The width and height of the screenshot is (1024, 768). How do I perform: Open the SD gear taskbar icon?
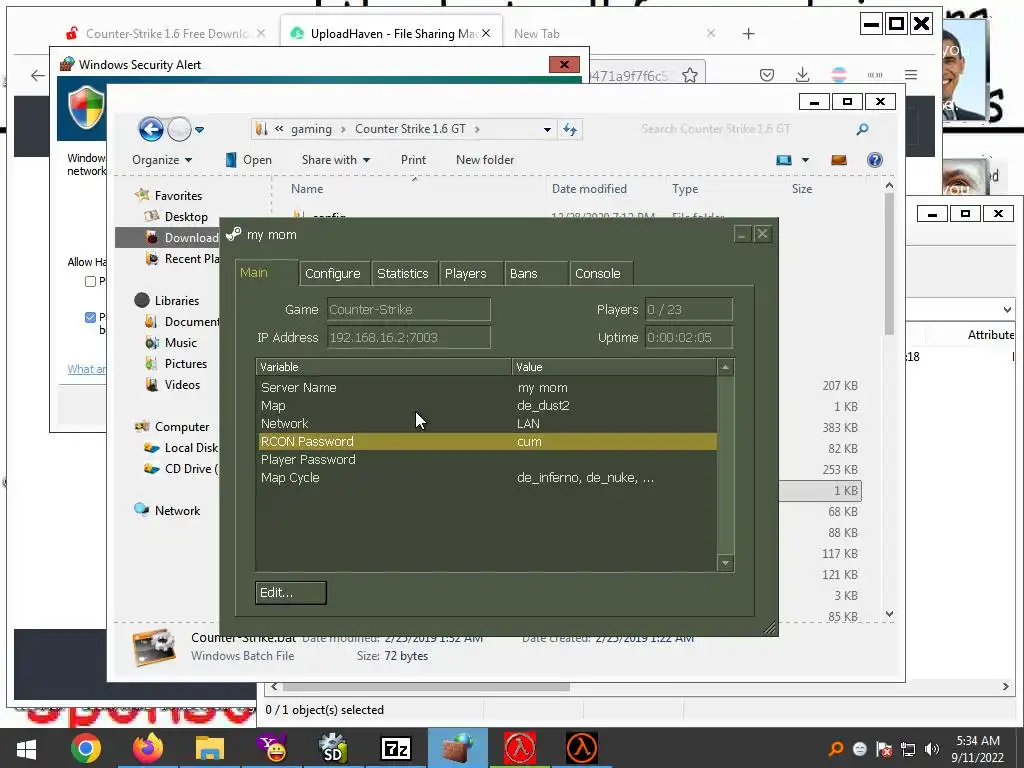tap(333, 748)
